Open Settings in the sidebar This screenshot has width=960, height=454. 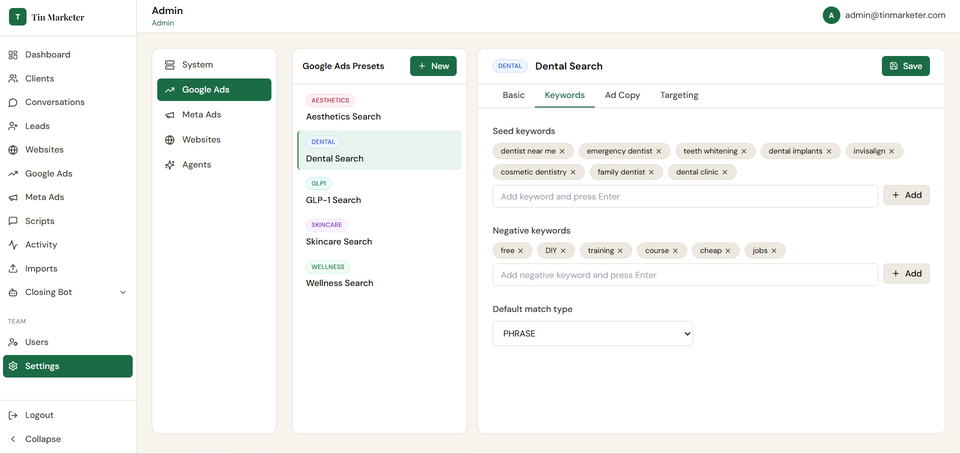click(67, 367)
